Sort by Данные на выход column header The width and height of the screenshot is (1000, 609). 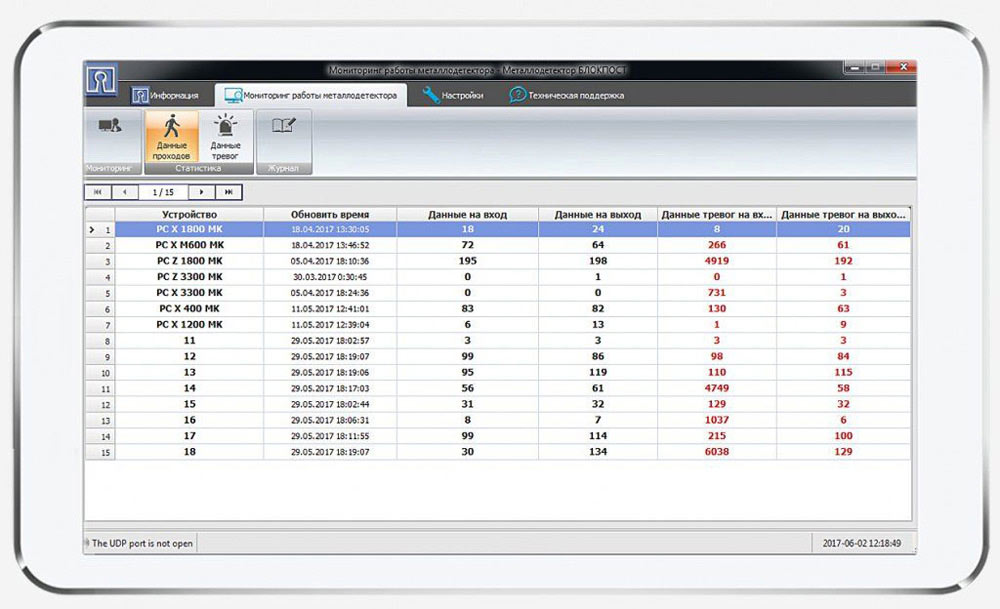(598, 214)
